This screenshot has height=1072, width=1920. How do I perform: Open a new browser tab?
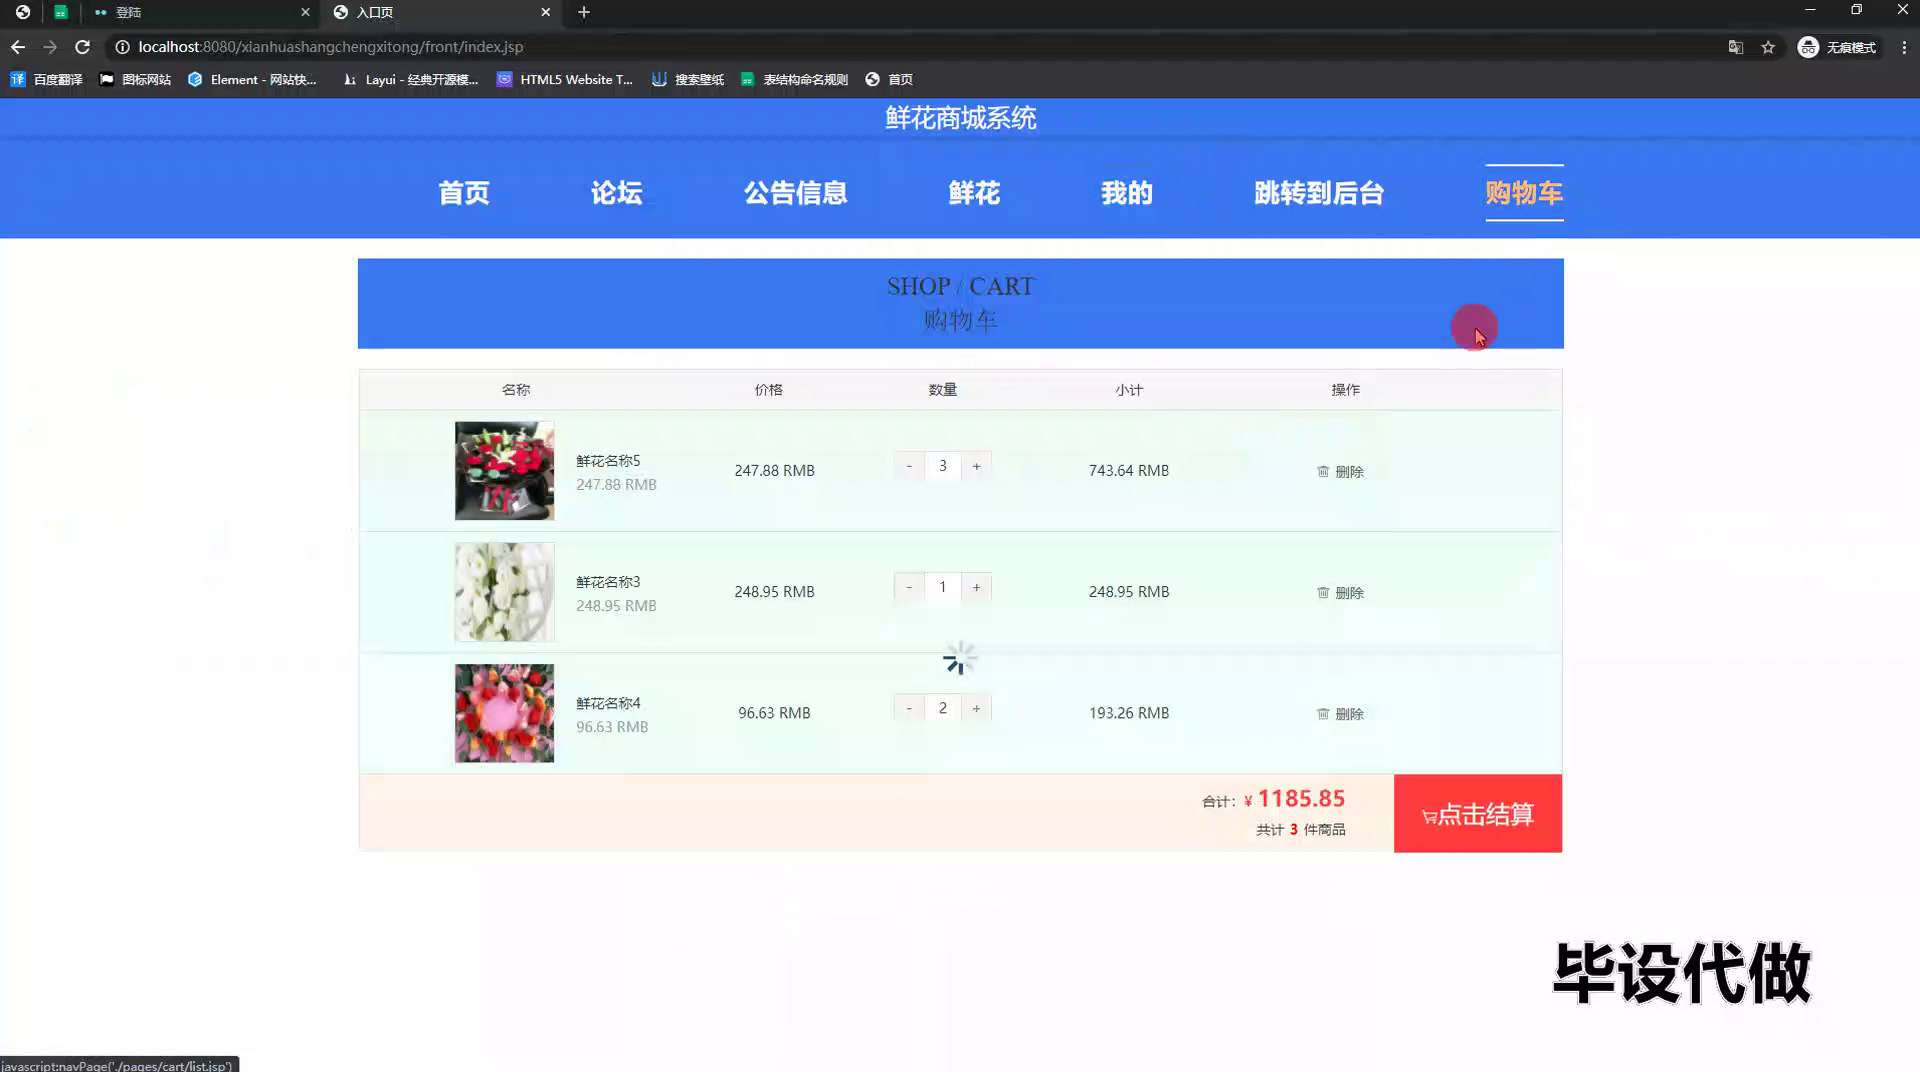pos(584,12)
